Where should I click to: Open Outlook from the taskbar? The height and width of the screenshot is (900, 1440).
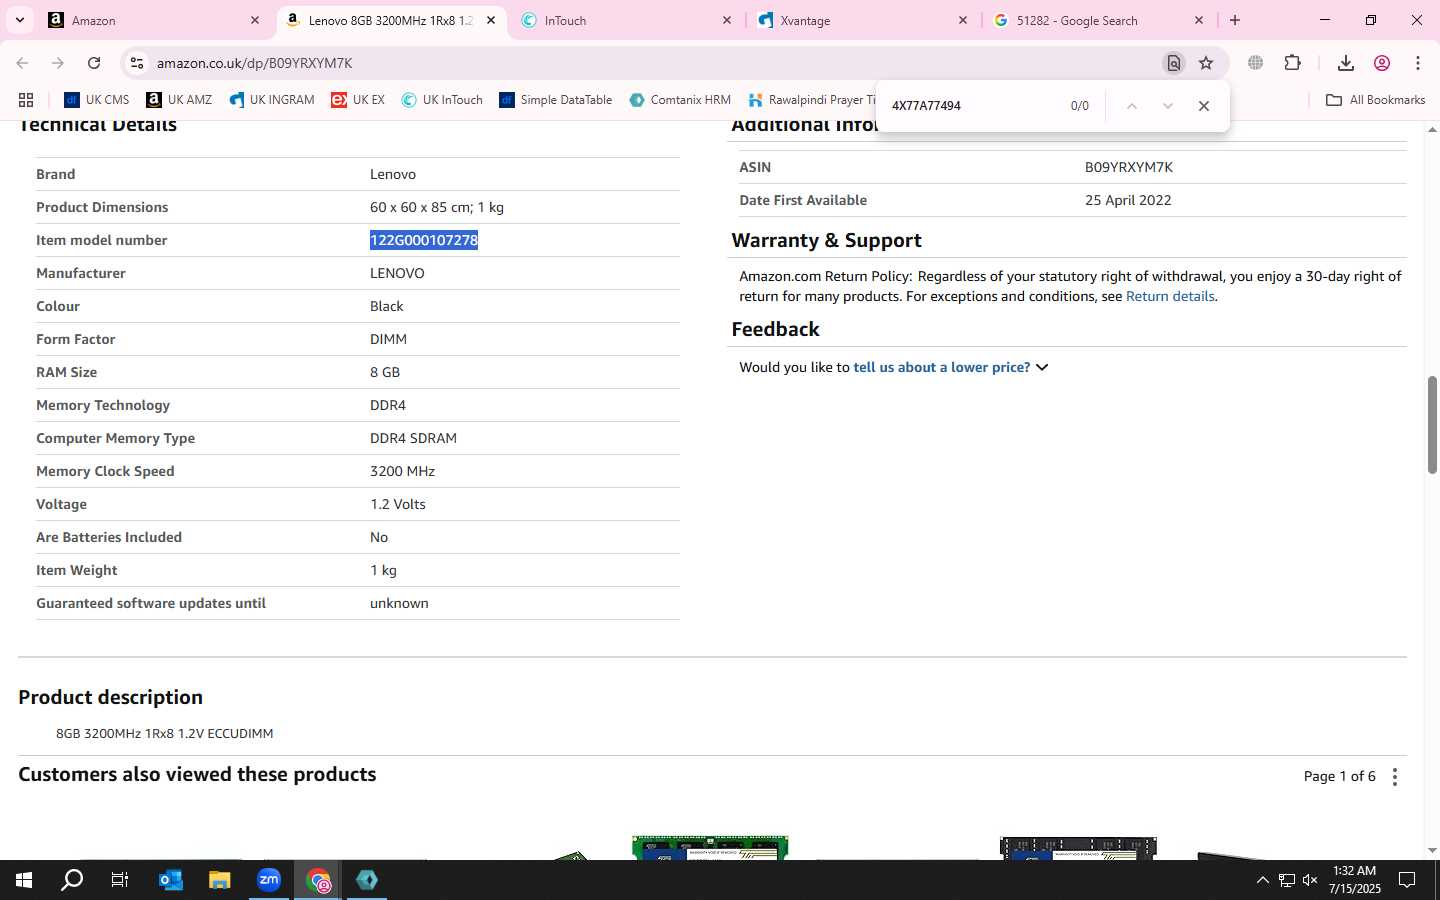pyautogui.click(x=171, y=880)
